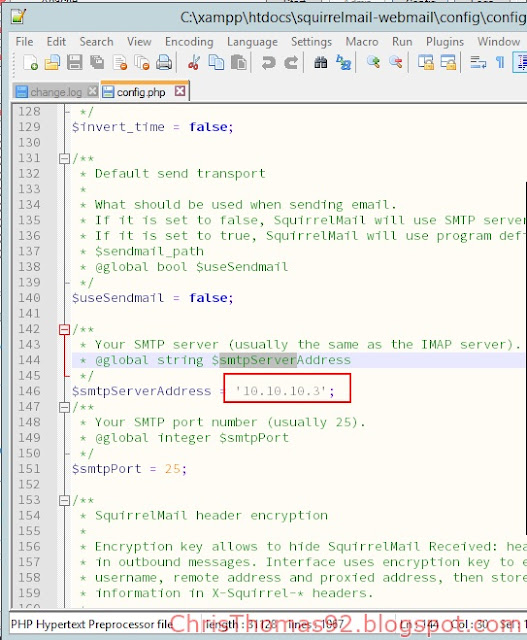Undo the last edit
The height and width of the screenshot is (640, 527).
pos(268,62)
